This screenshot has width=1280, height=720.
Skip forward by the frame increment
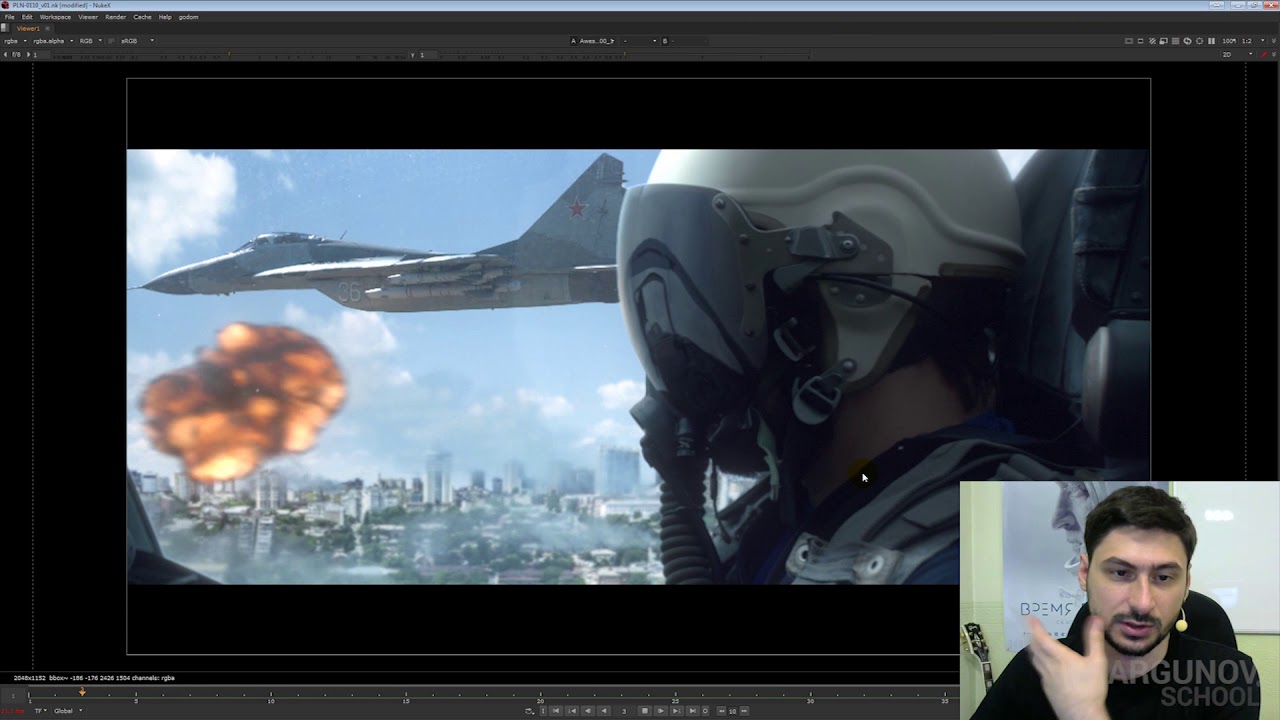point(743,711)
